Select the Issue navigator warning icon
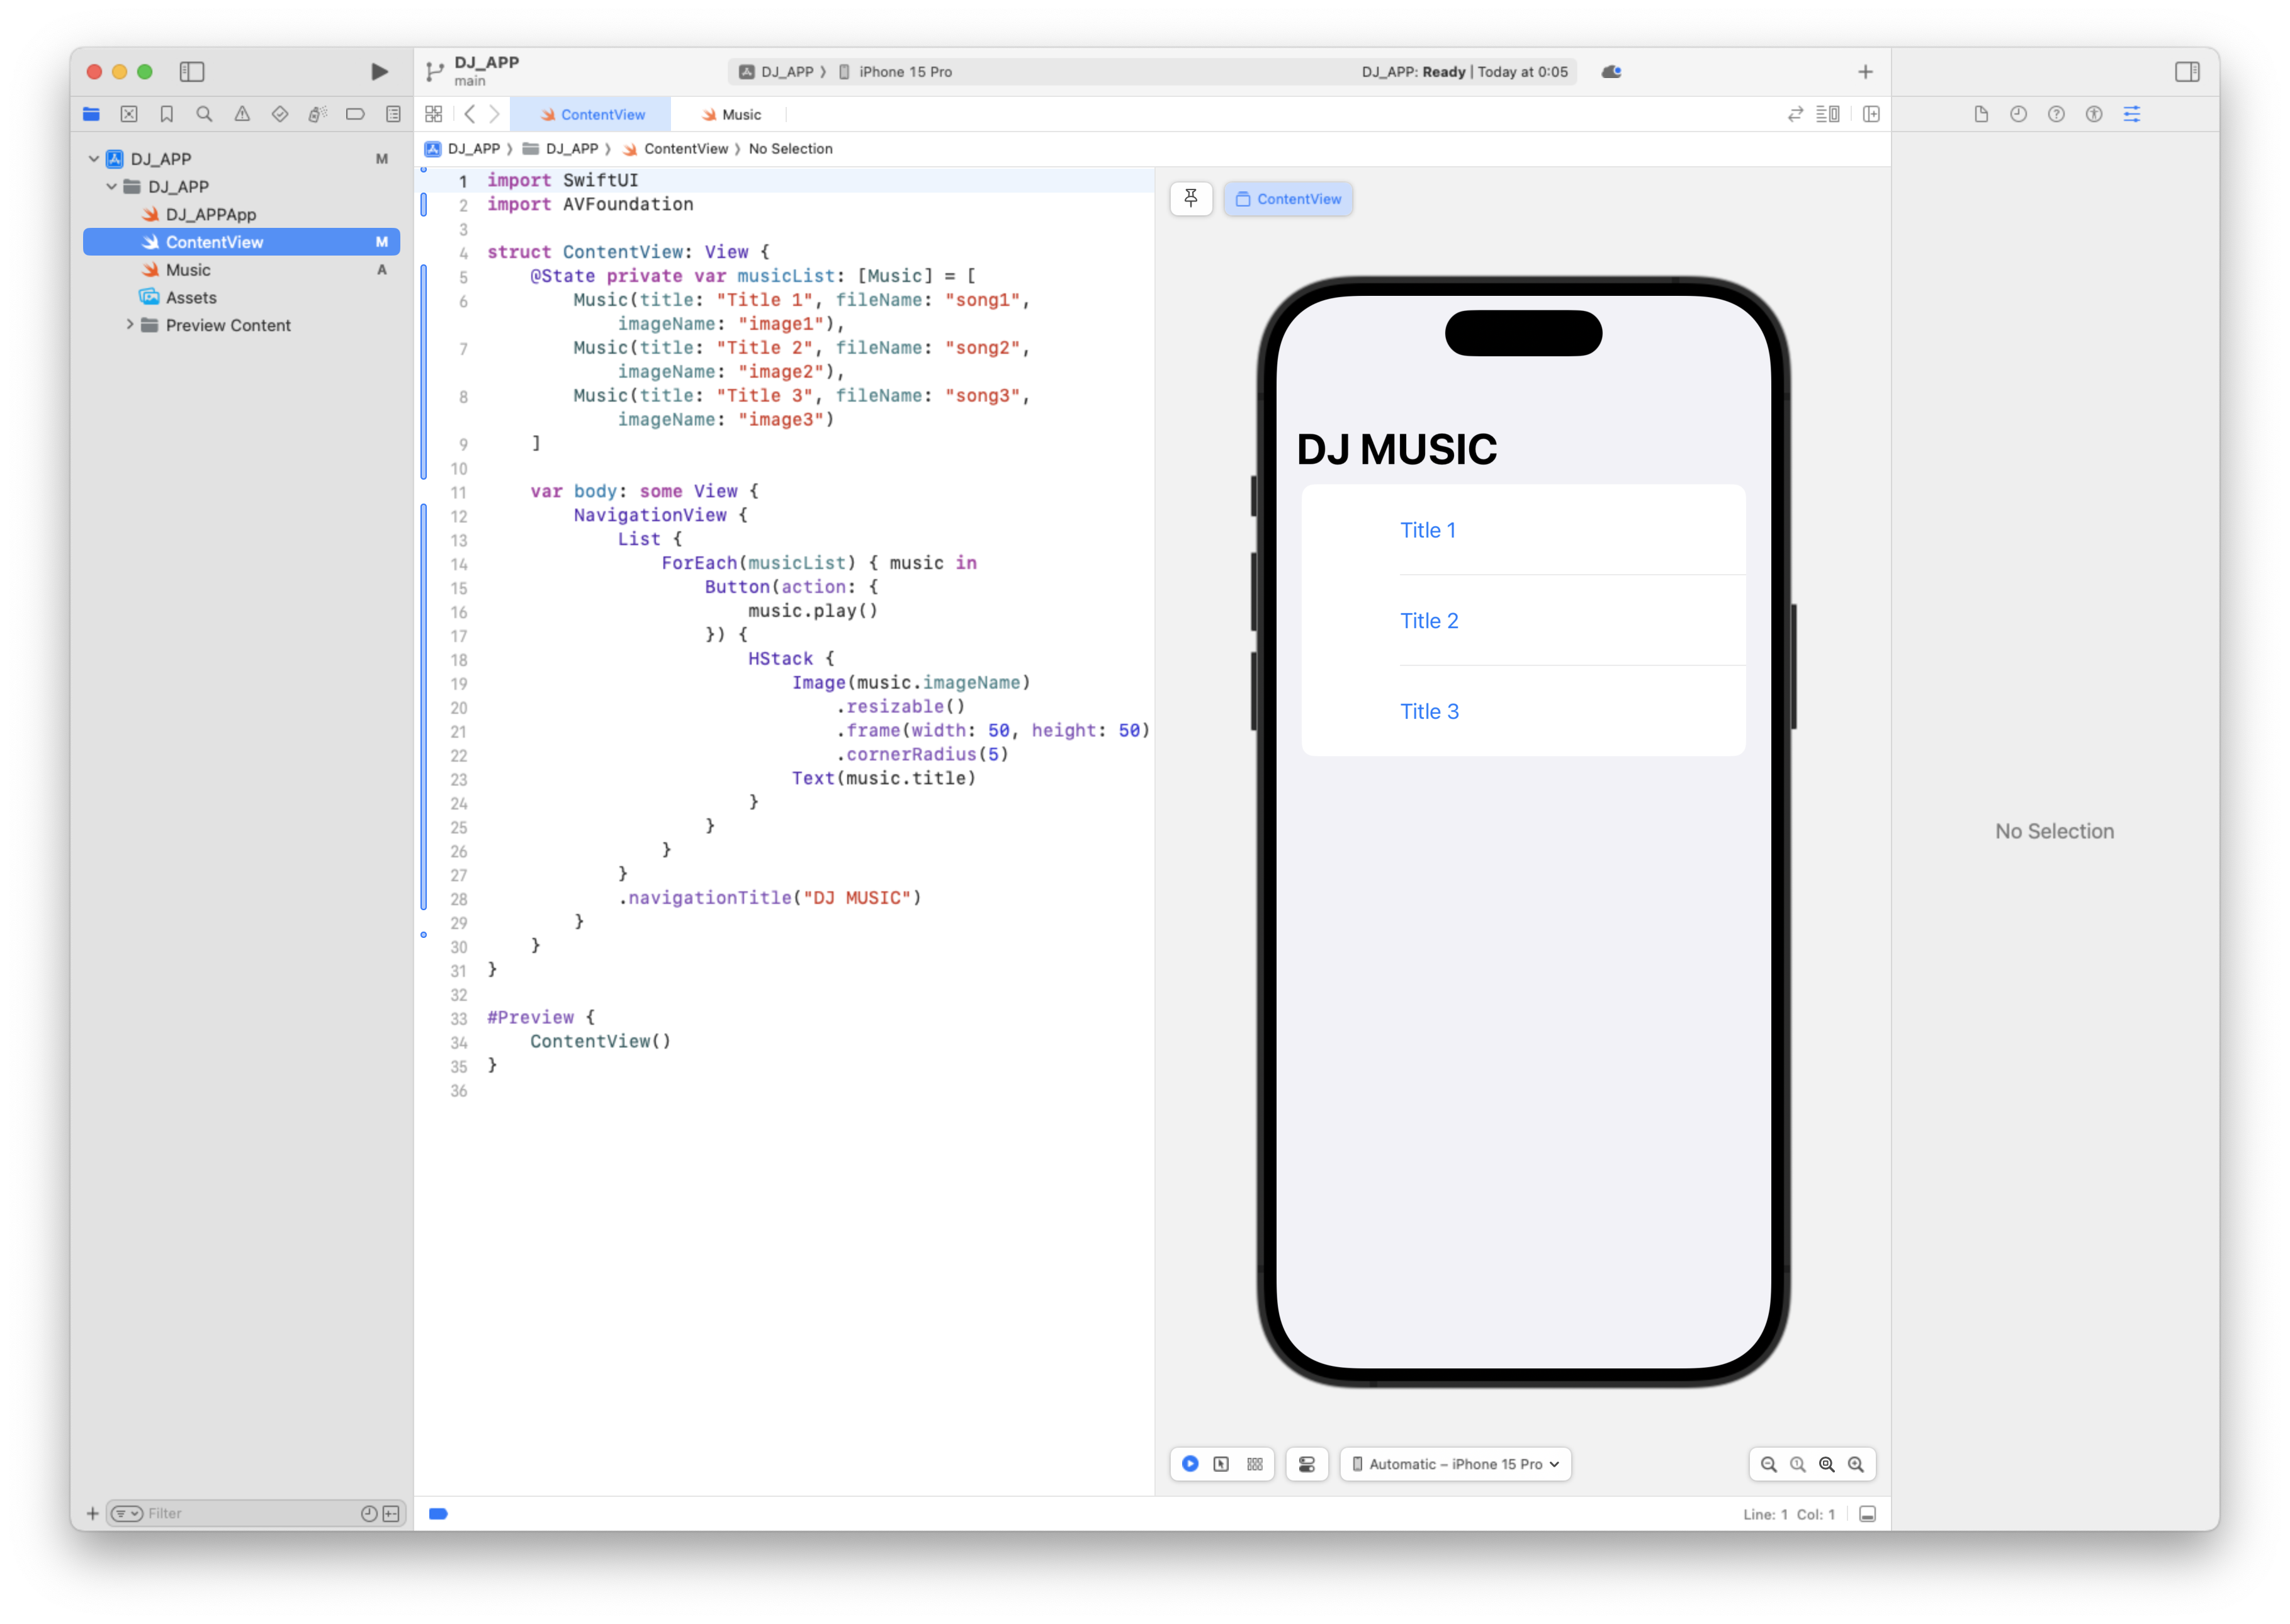 (x=242, y=114)
